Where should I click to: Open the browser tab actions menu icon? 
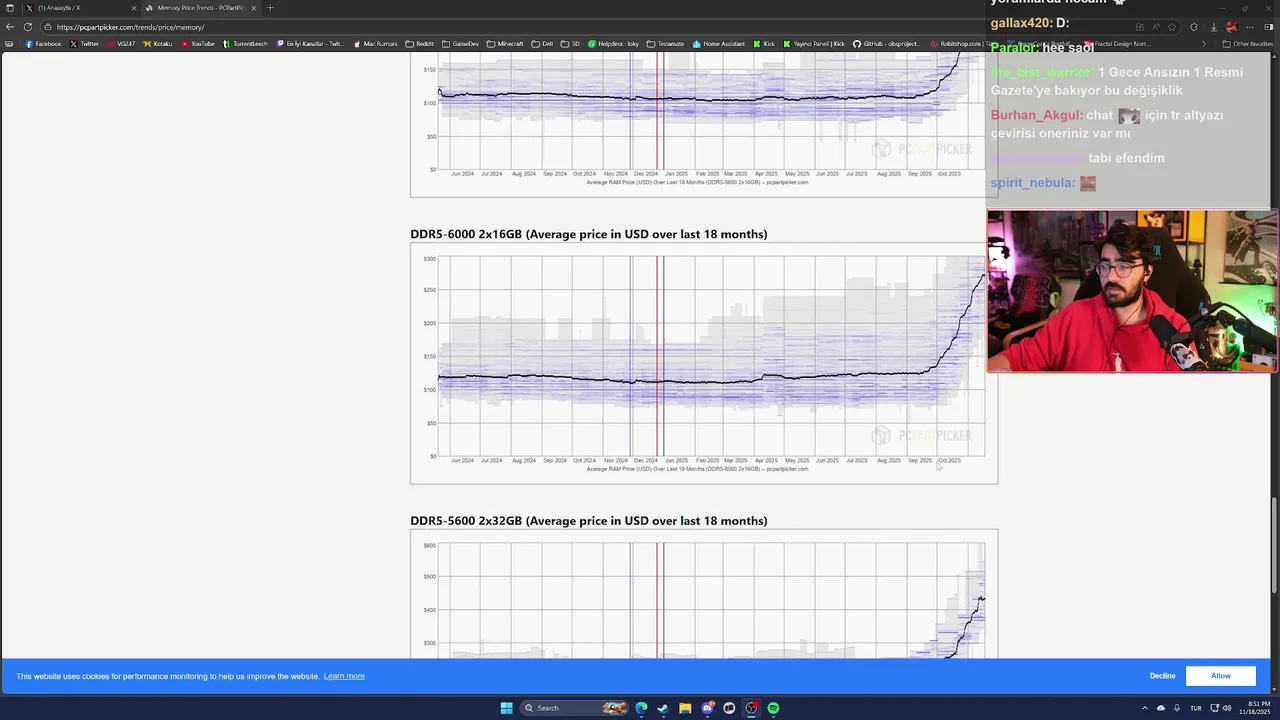click(10, 8)
